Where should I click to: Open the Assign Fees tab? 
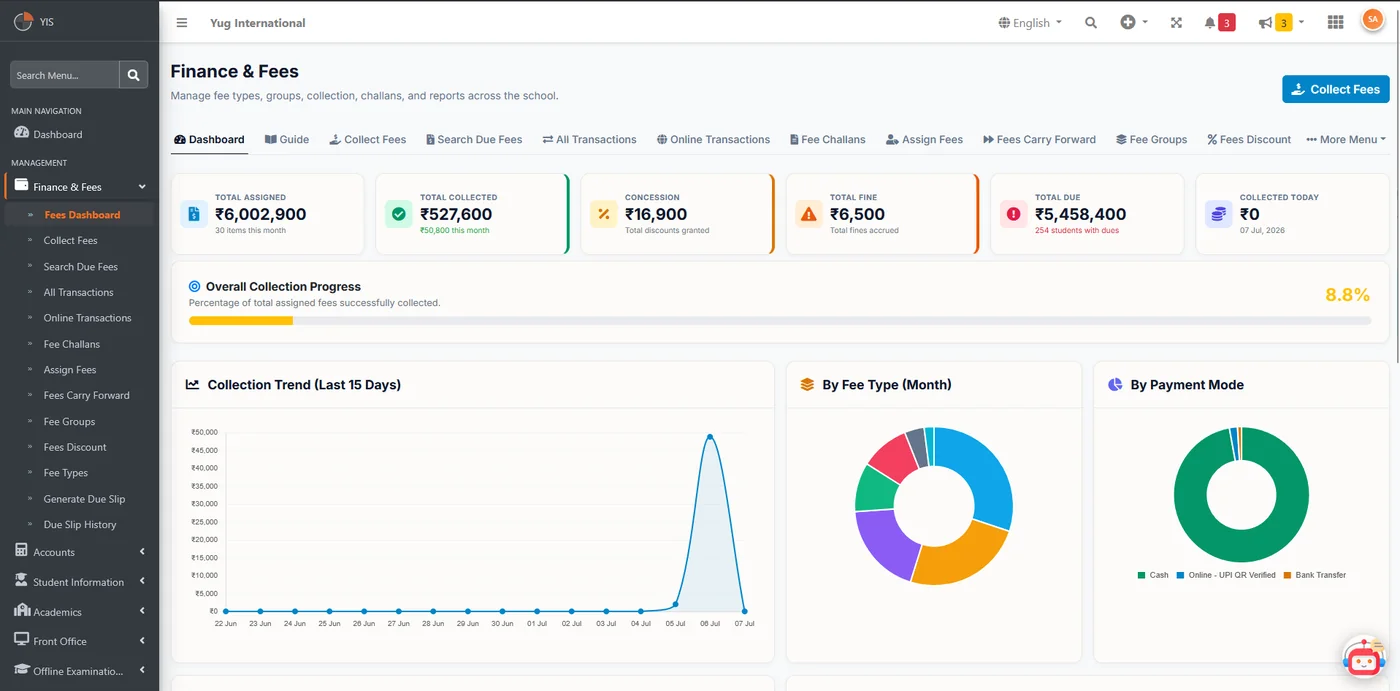tap(924, 139)
